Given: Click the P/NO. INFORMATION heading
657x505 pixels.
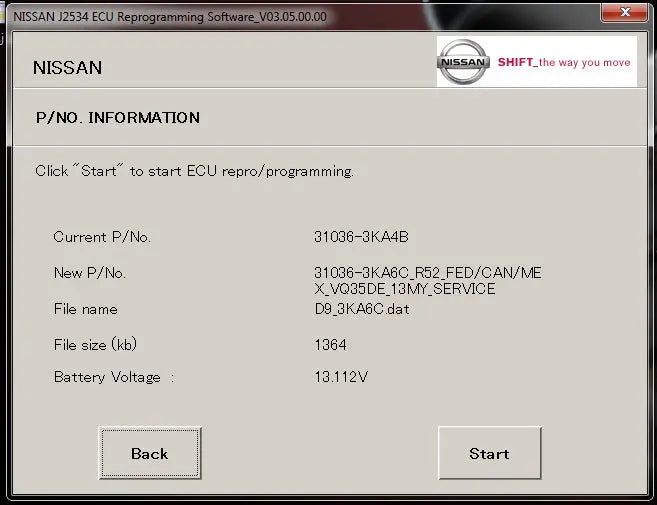Looking at the screenshot, I should pos(117,117).
